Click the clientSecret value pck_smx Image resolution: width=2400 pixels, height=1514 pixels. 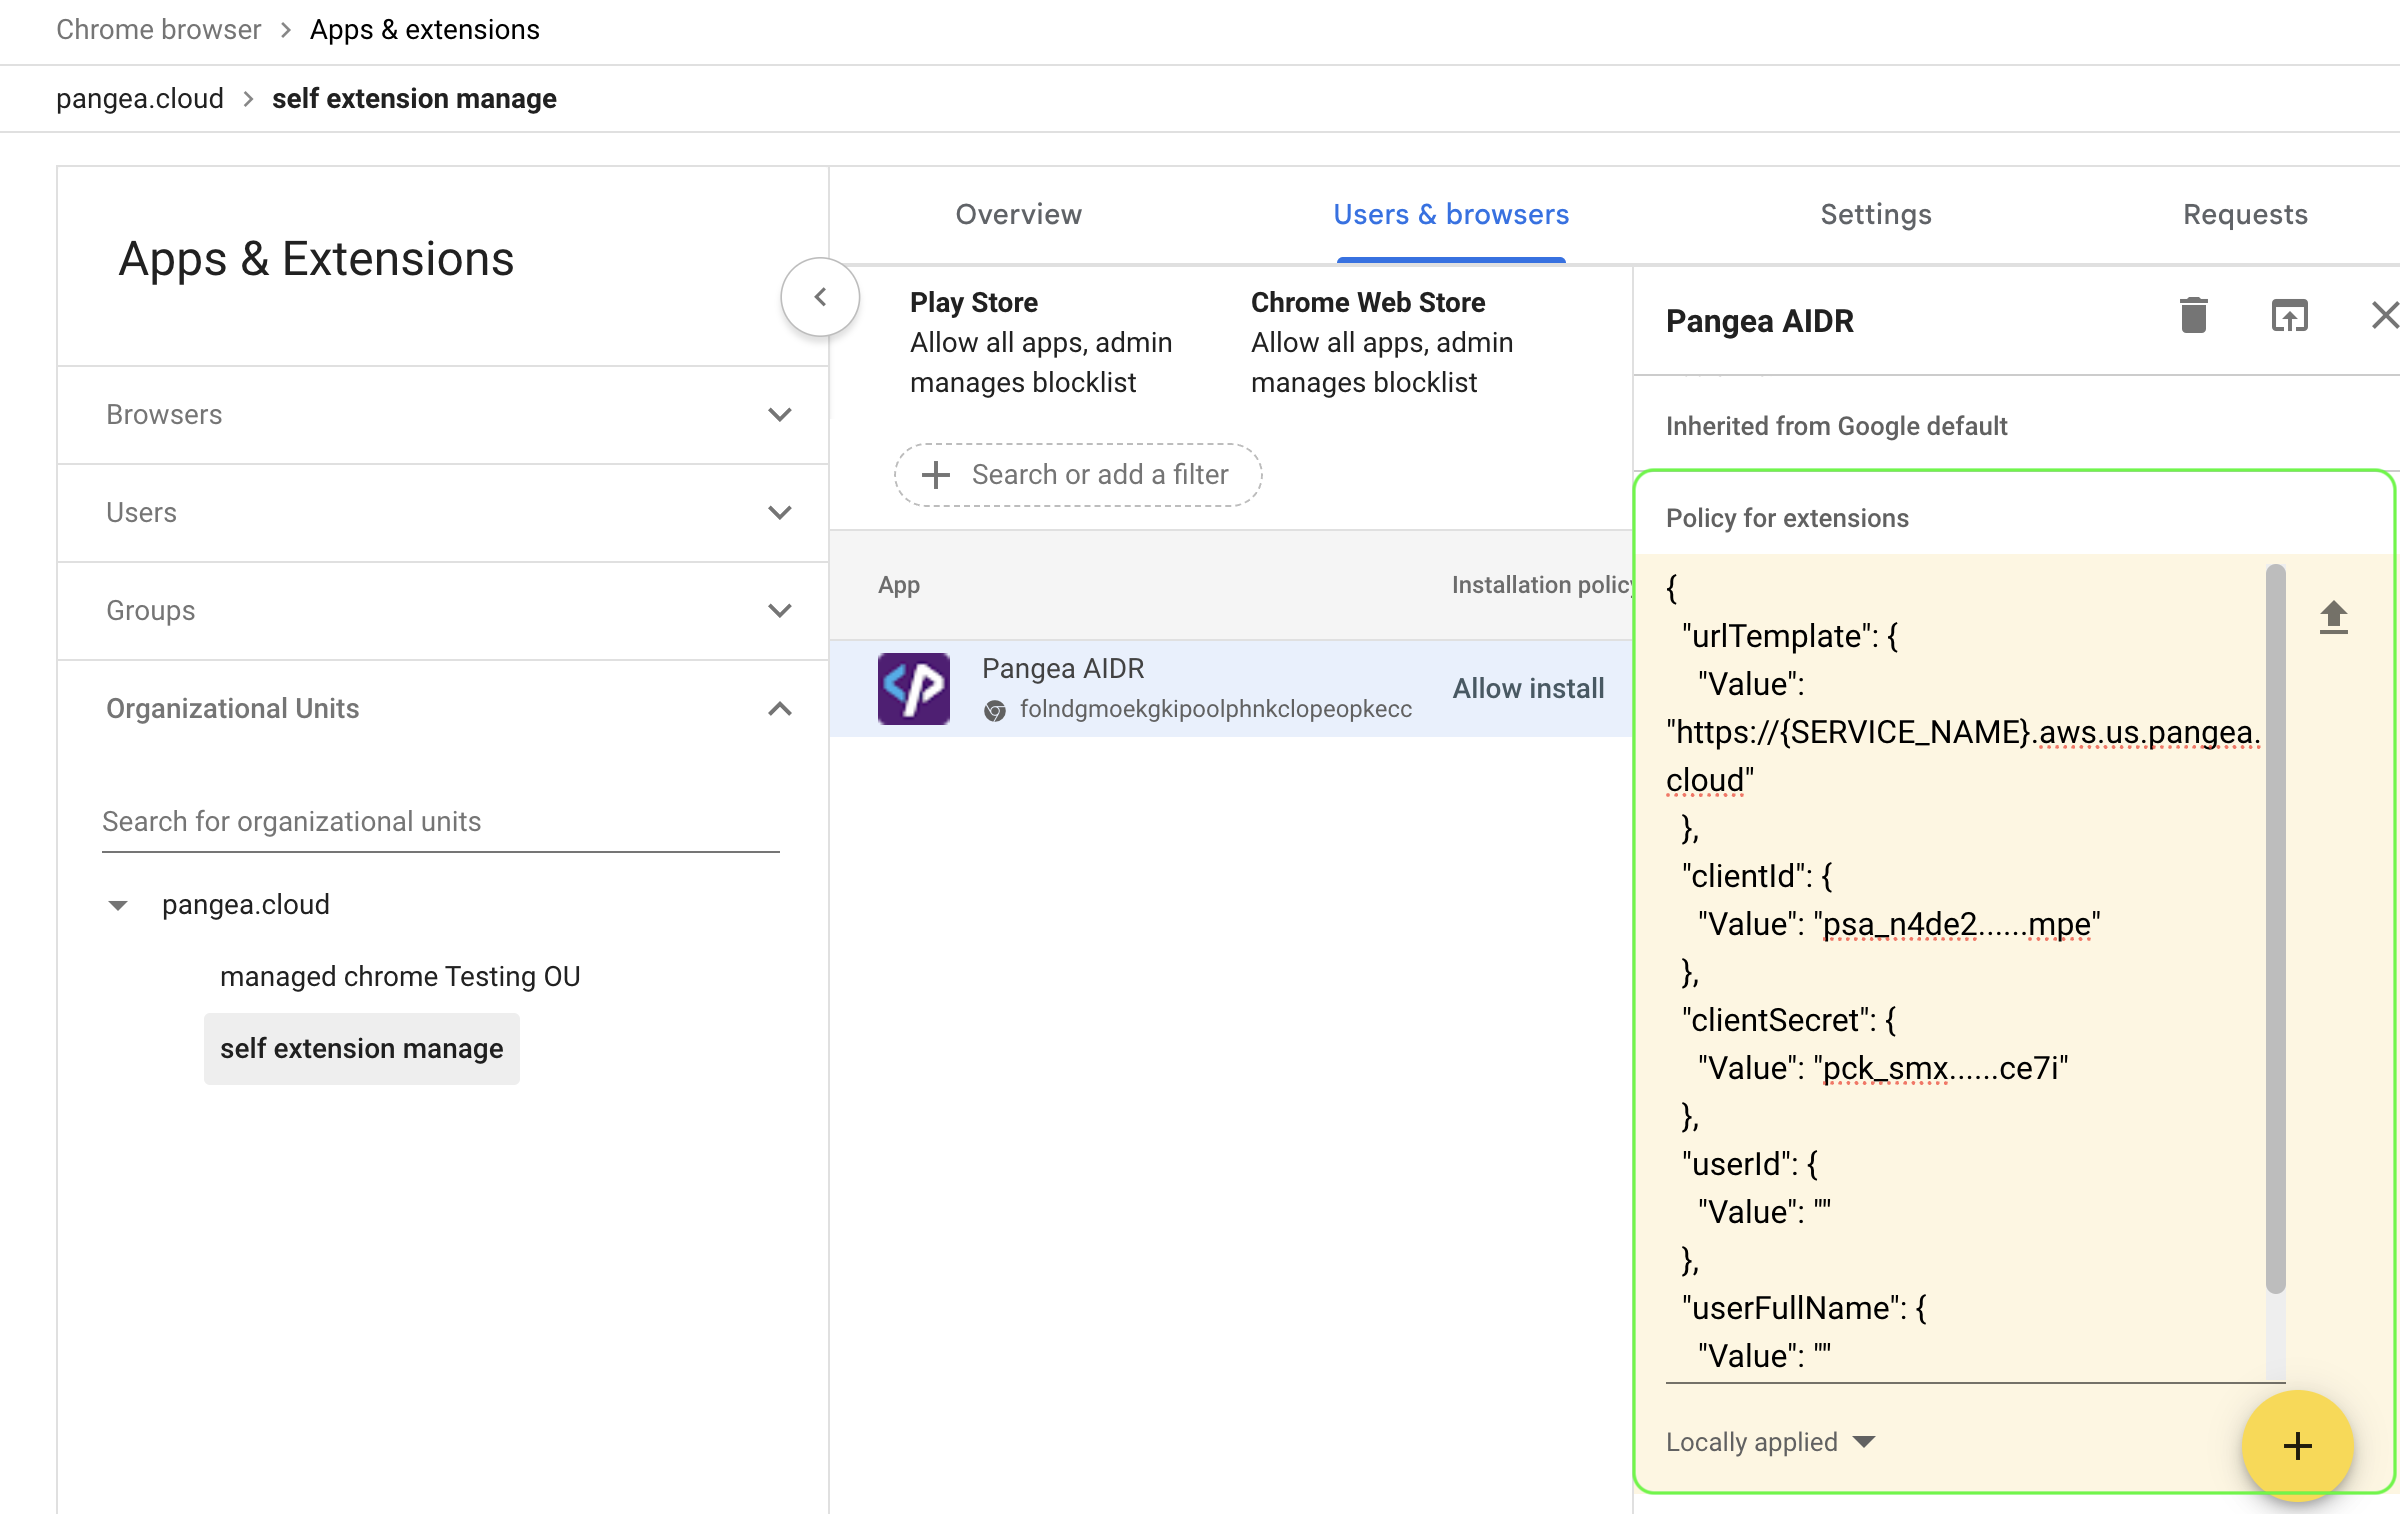coord(1940,1069)
